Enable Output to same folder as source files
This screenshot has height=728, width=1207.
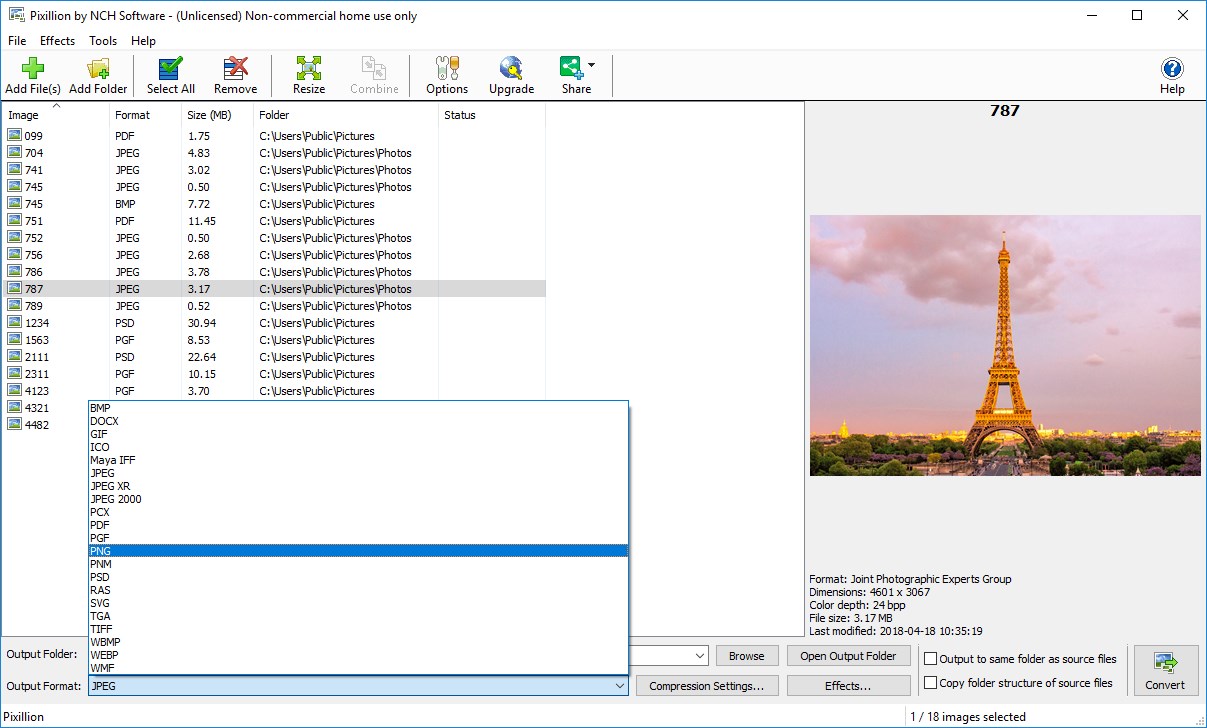point(932,659)
